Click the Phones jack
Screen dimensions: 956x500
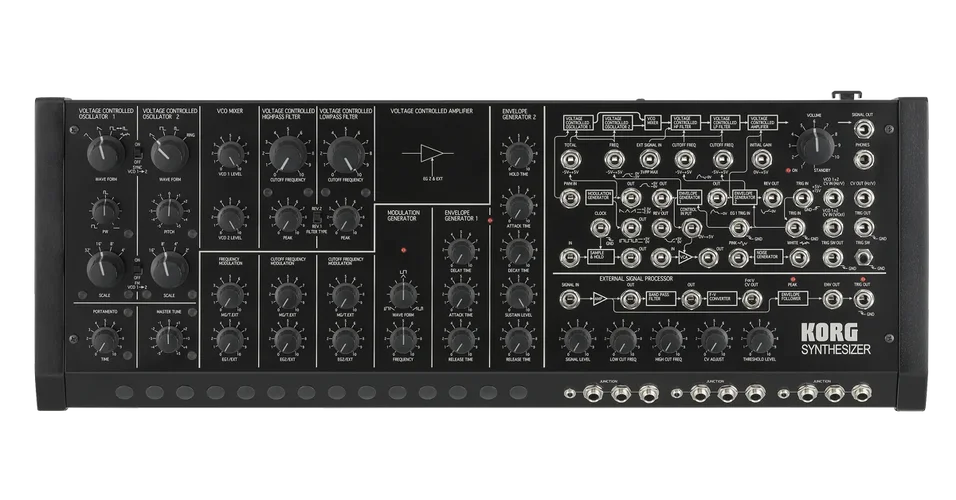point(863,160)
